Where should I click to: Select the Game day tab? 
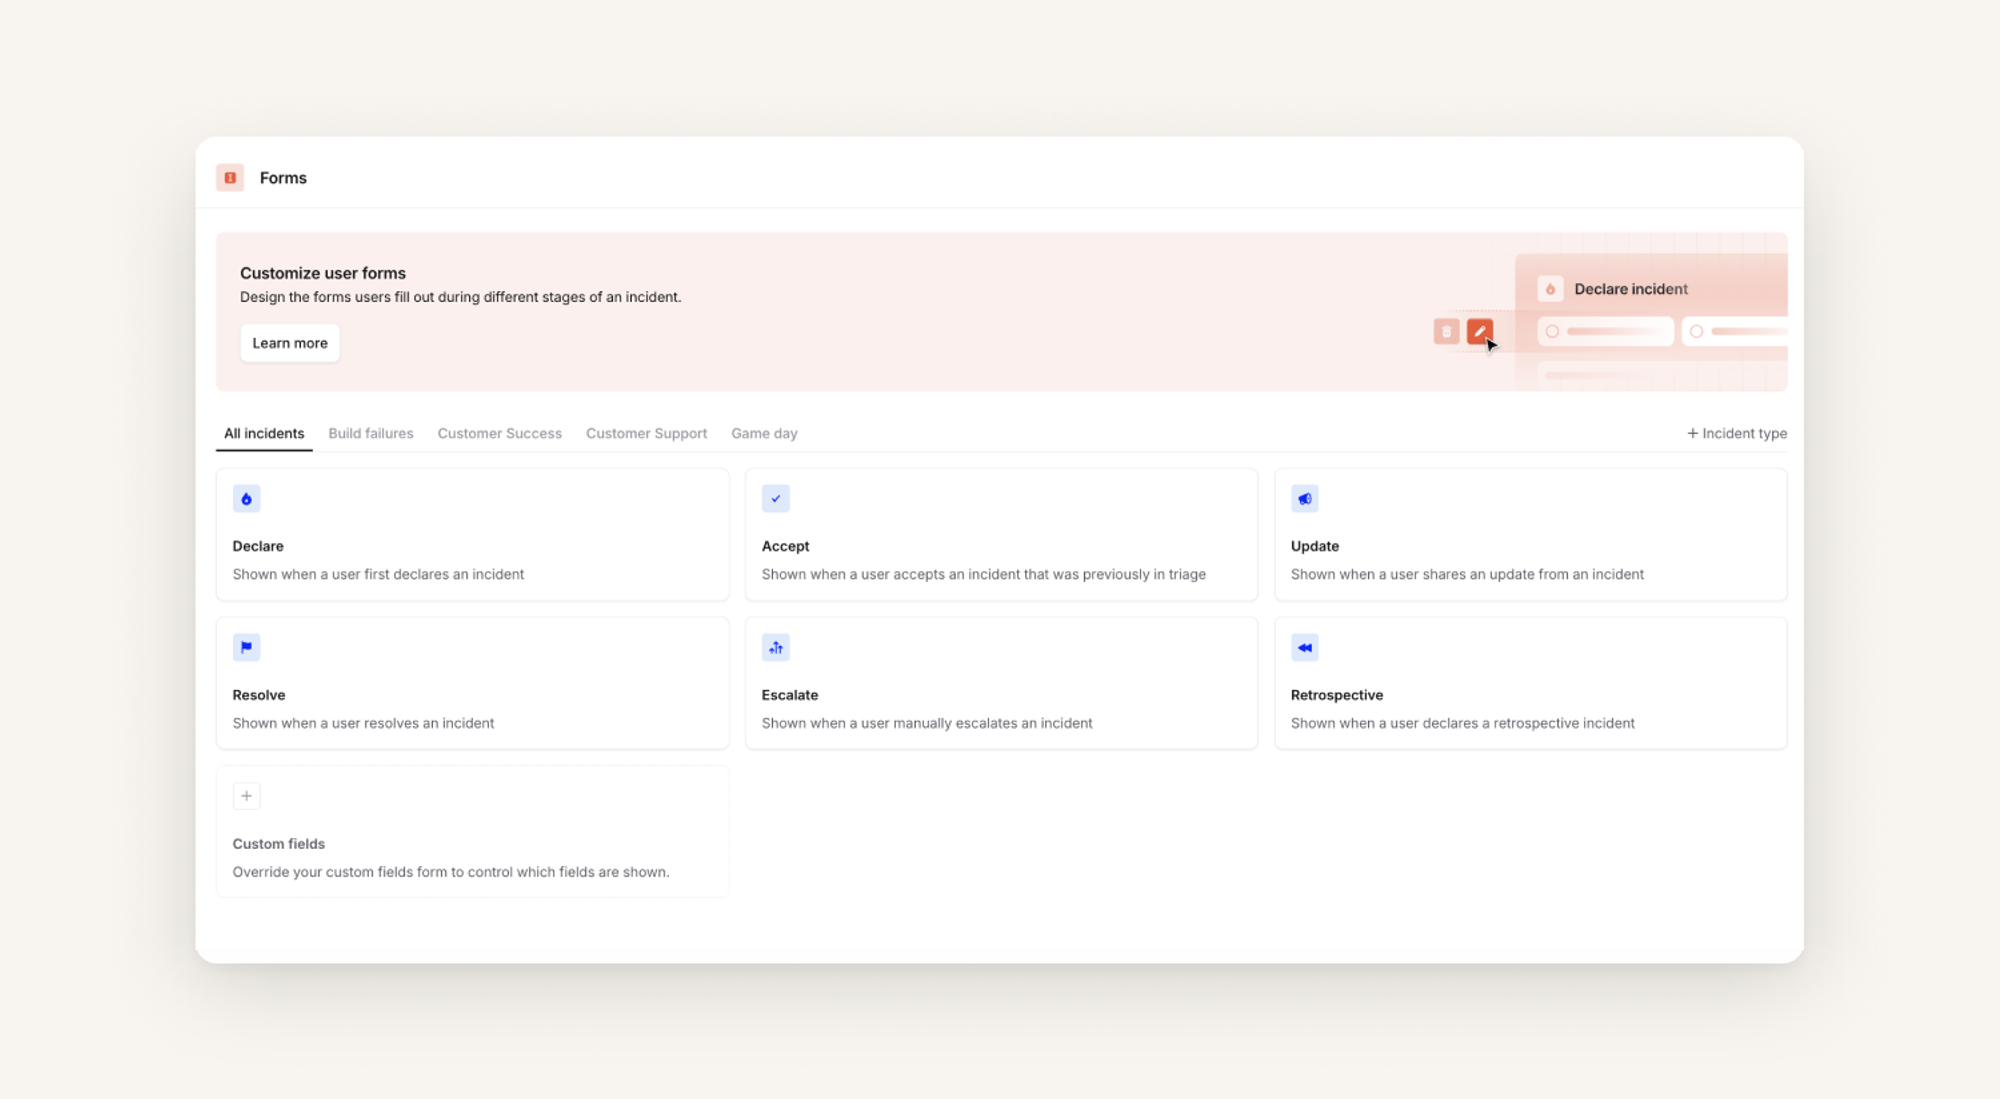[764, 433]
